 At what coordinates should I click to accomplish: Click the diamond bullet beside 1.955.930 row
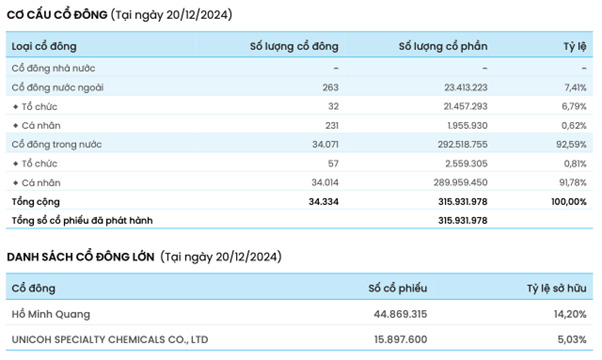click(x=15, y=126)
